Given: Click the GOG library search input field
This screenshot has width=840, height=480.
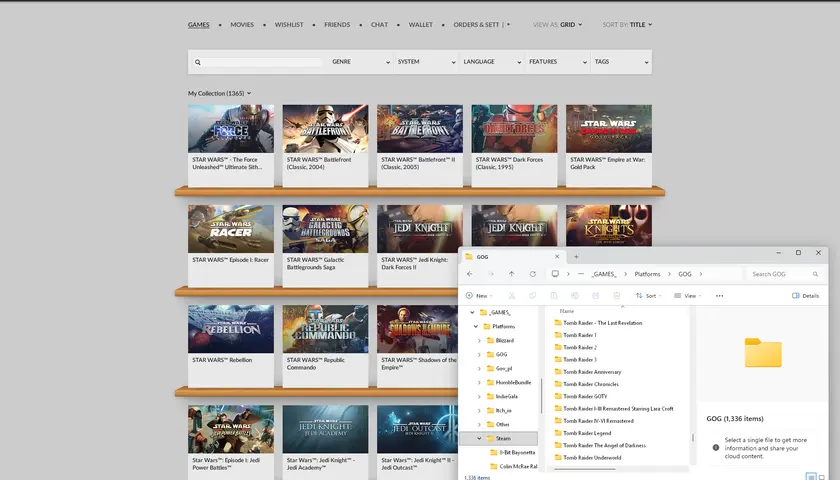Looking at the screenshot, I should (x=262, y=62).
